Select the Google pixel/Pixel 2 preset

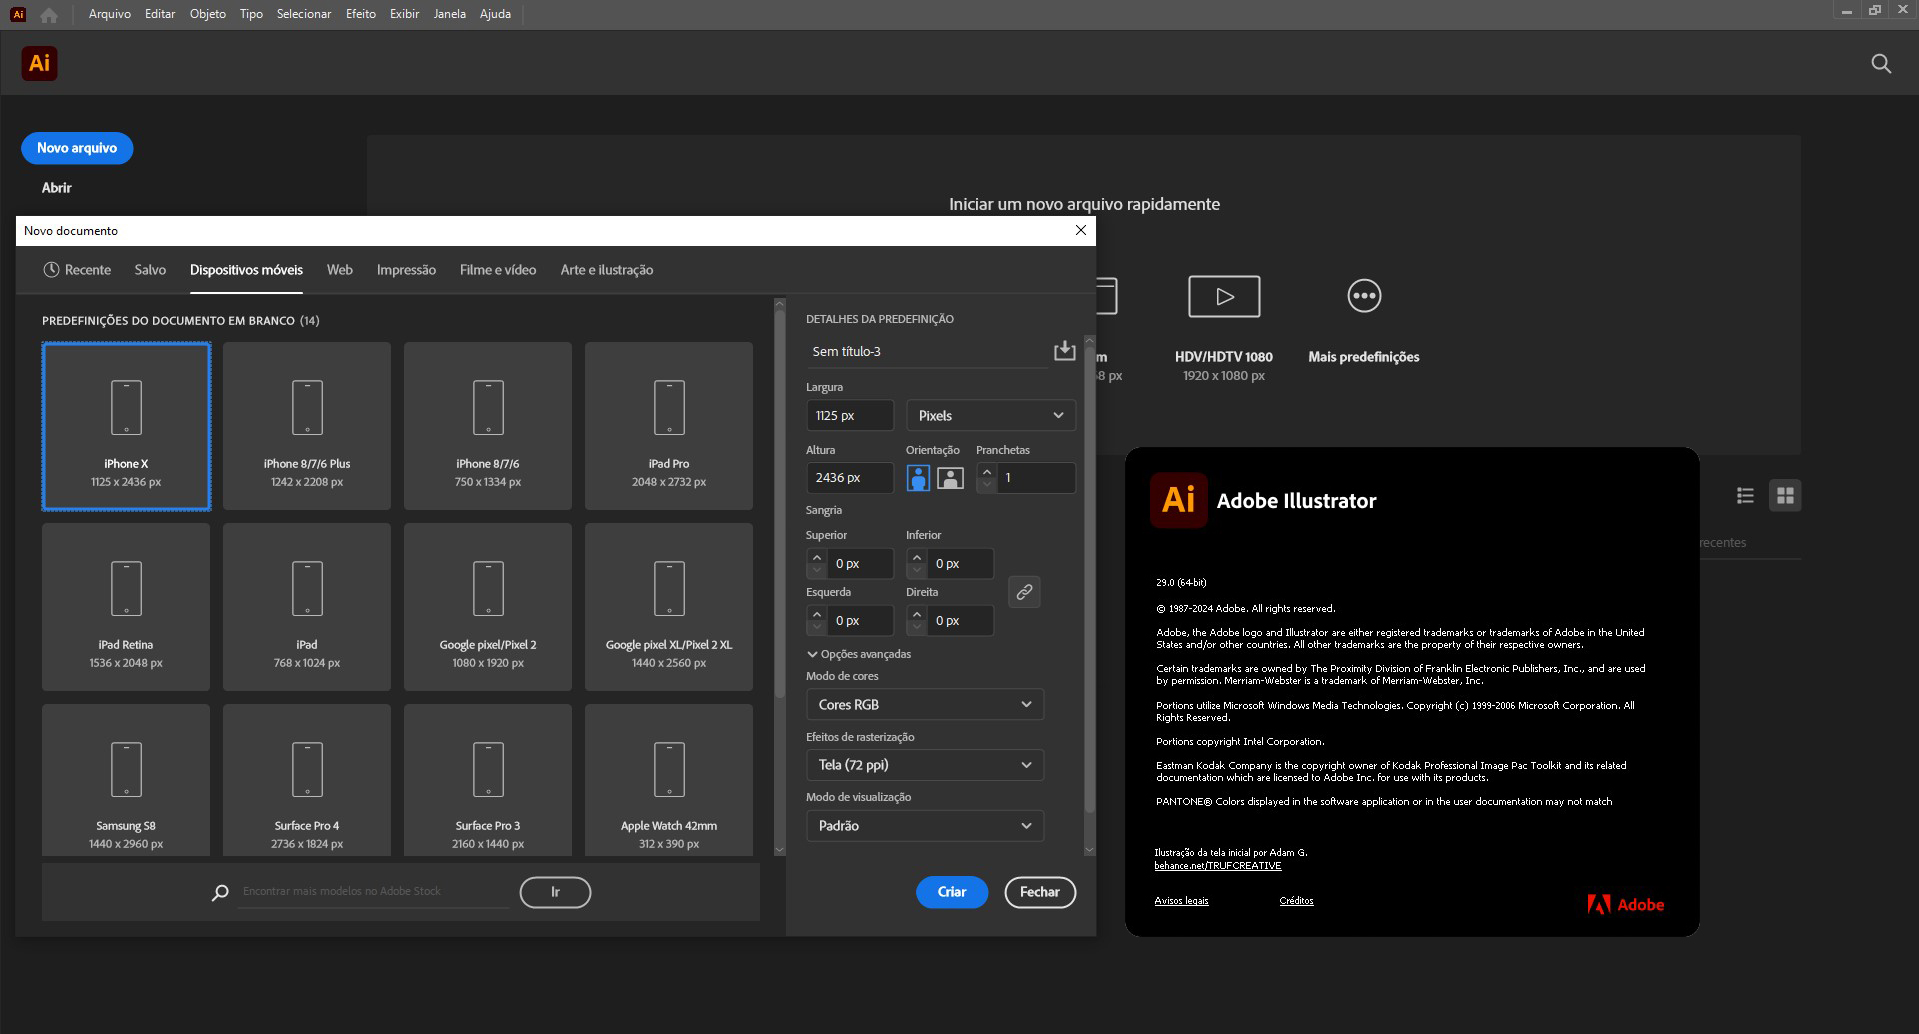(488, 607)
